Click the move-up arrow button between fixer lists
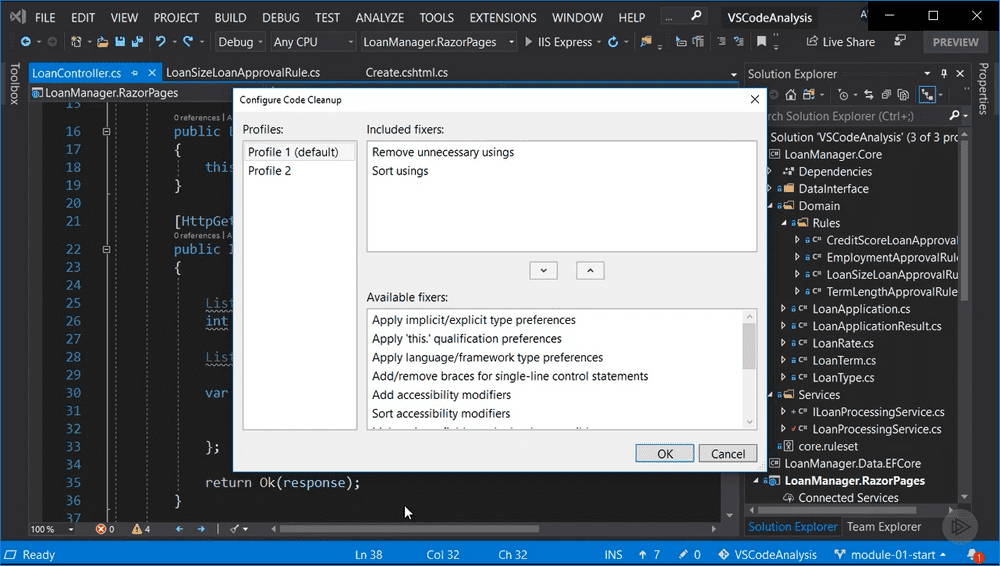Screen dimensions: 1000x566 coord(591,271)
